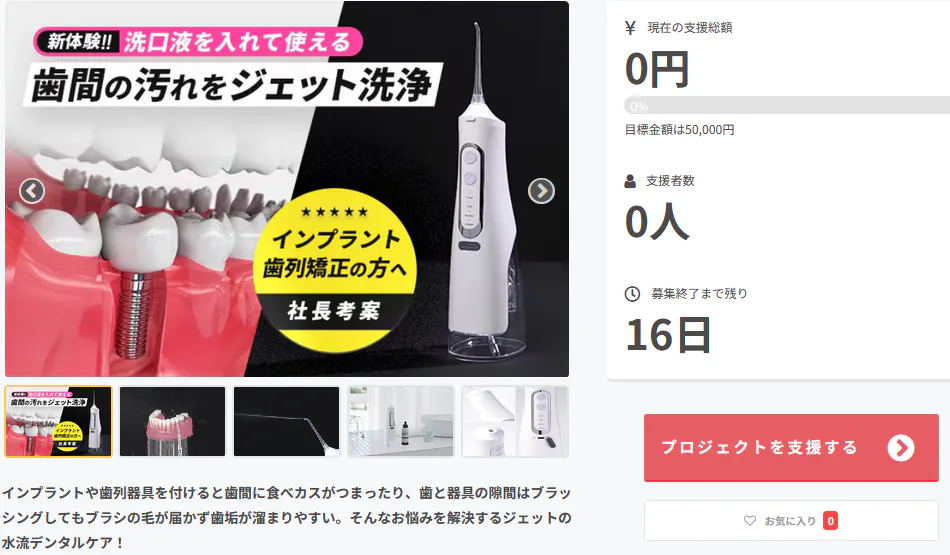This screenshot has width=950, height=555.
Task: Click the project description paragraph
Action: pyautogui.click(x=286, y=517)
